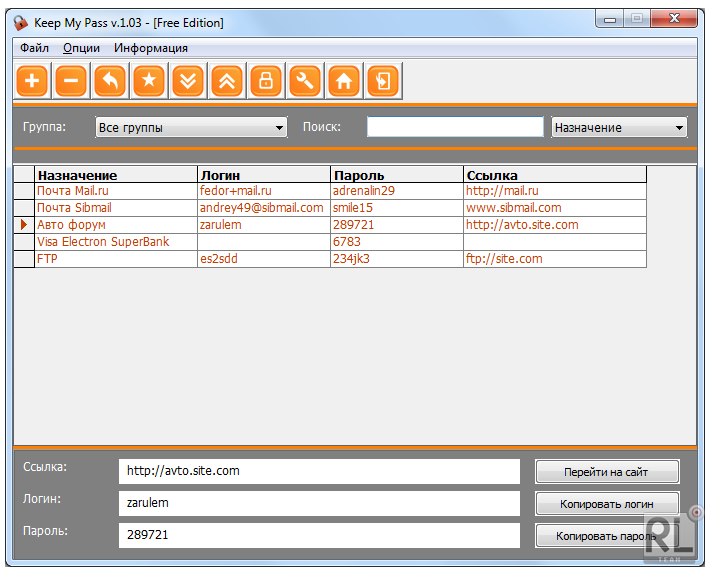712x572 pixels.
Task: Click the exit door toolbar icon
Action: coord(383,81)
